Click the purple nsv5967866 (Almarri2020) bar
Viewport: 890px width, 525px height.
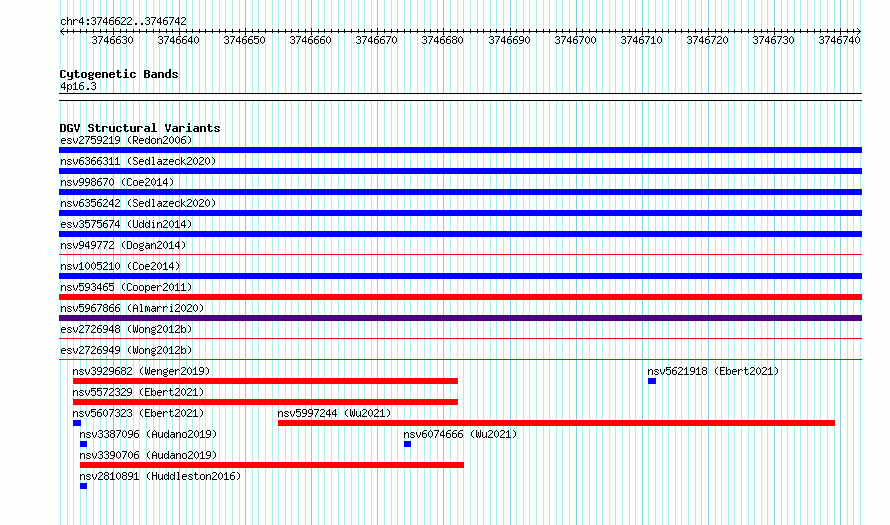point(460,318)
